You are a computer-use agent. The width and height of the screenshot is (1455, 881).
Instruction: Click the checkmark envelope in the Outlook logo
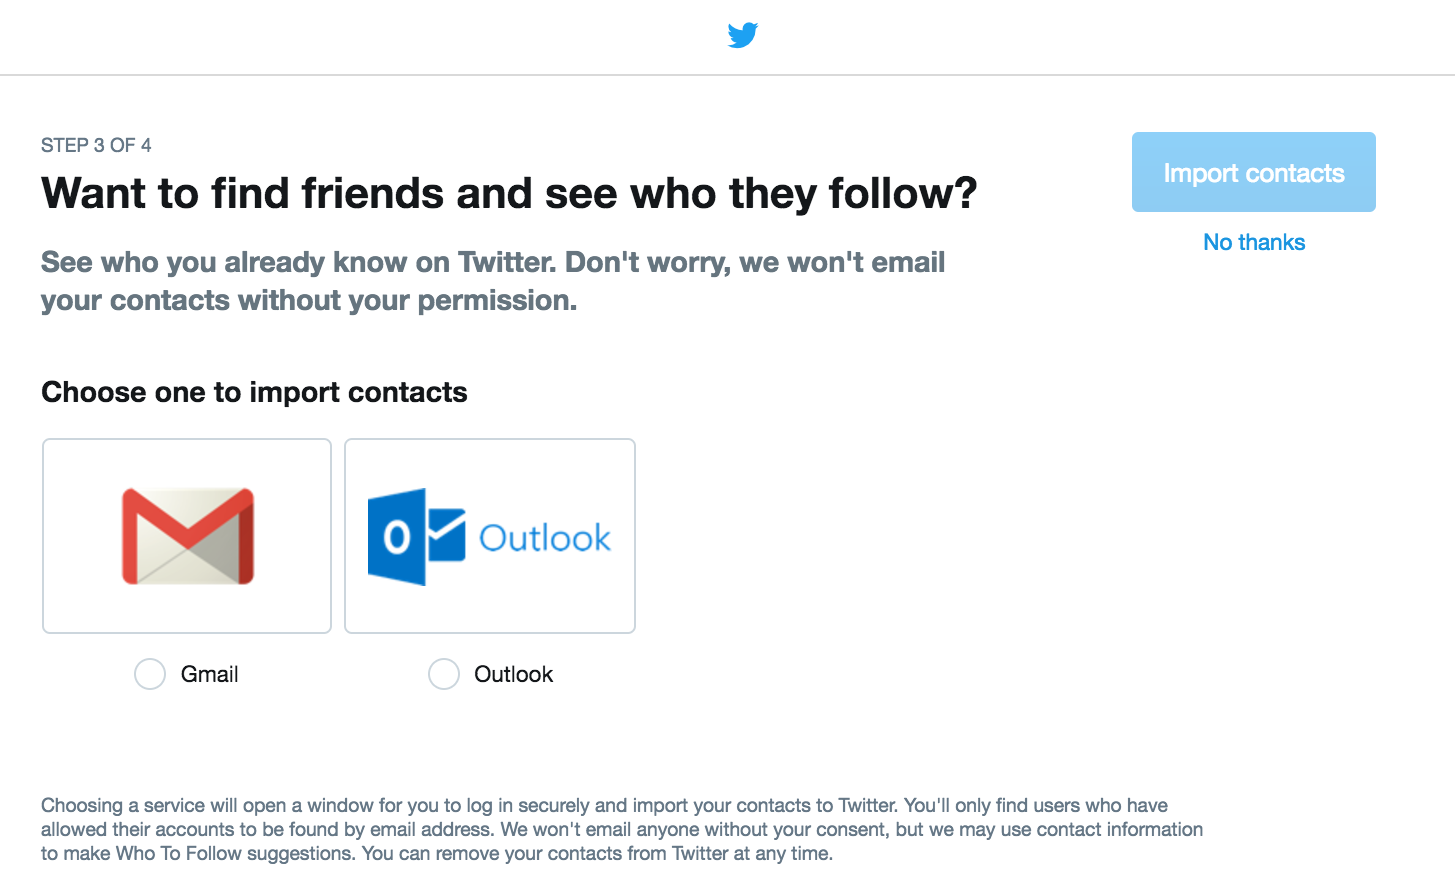pyautogui.click(x=446, y=535)
